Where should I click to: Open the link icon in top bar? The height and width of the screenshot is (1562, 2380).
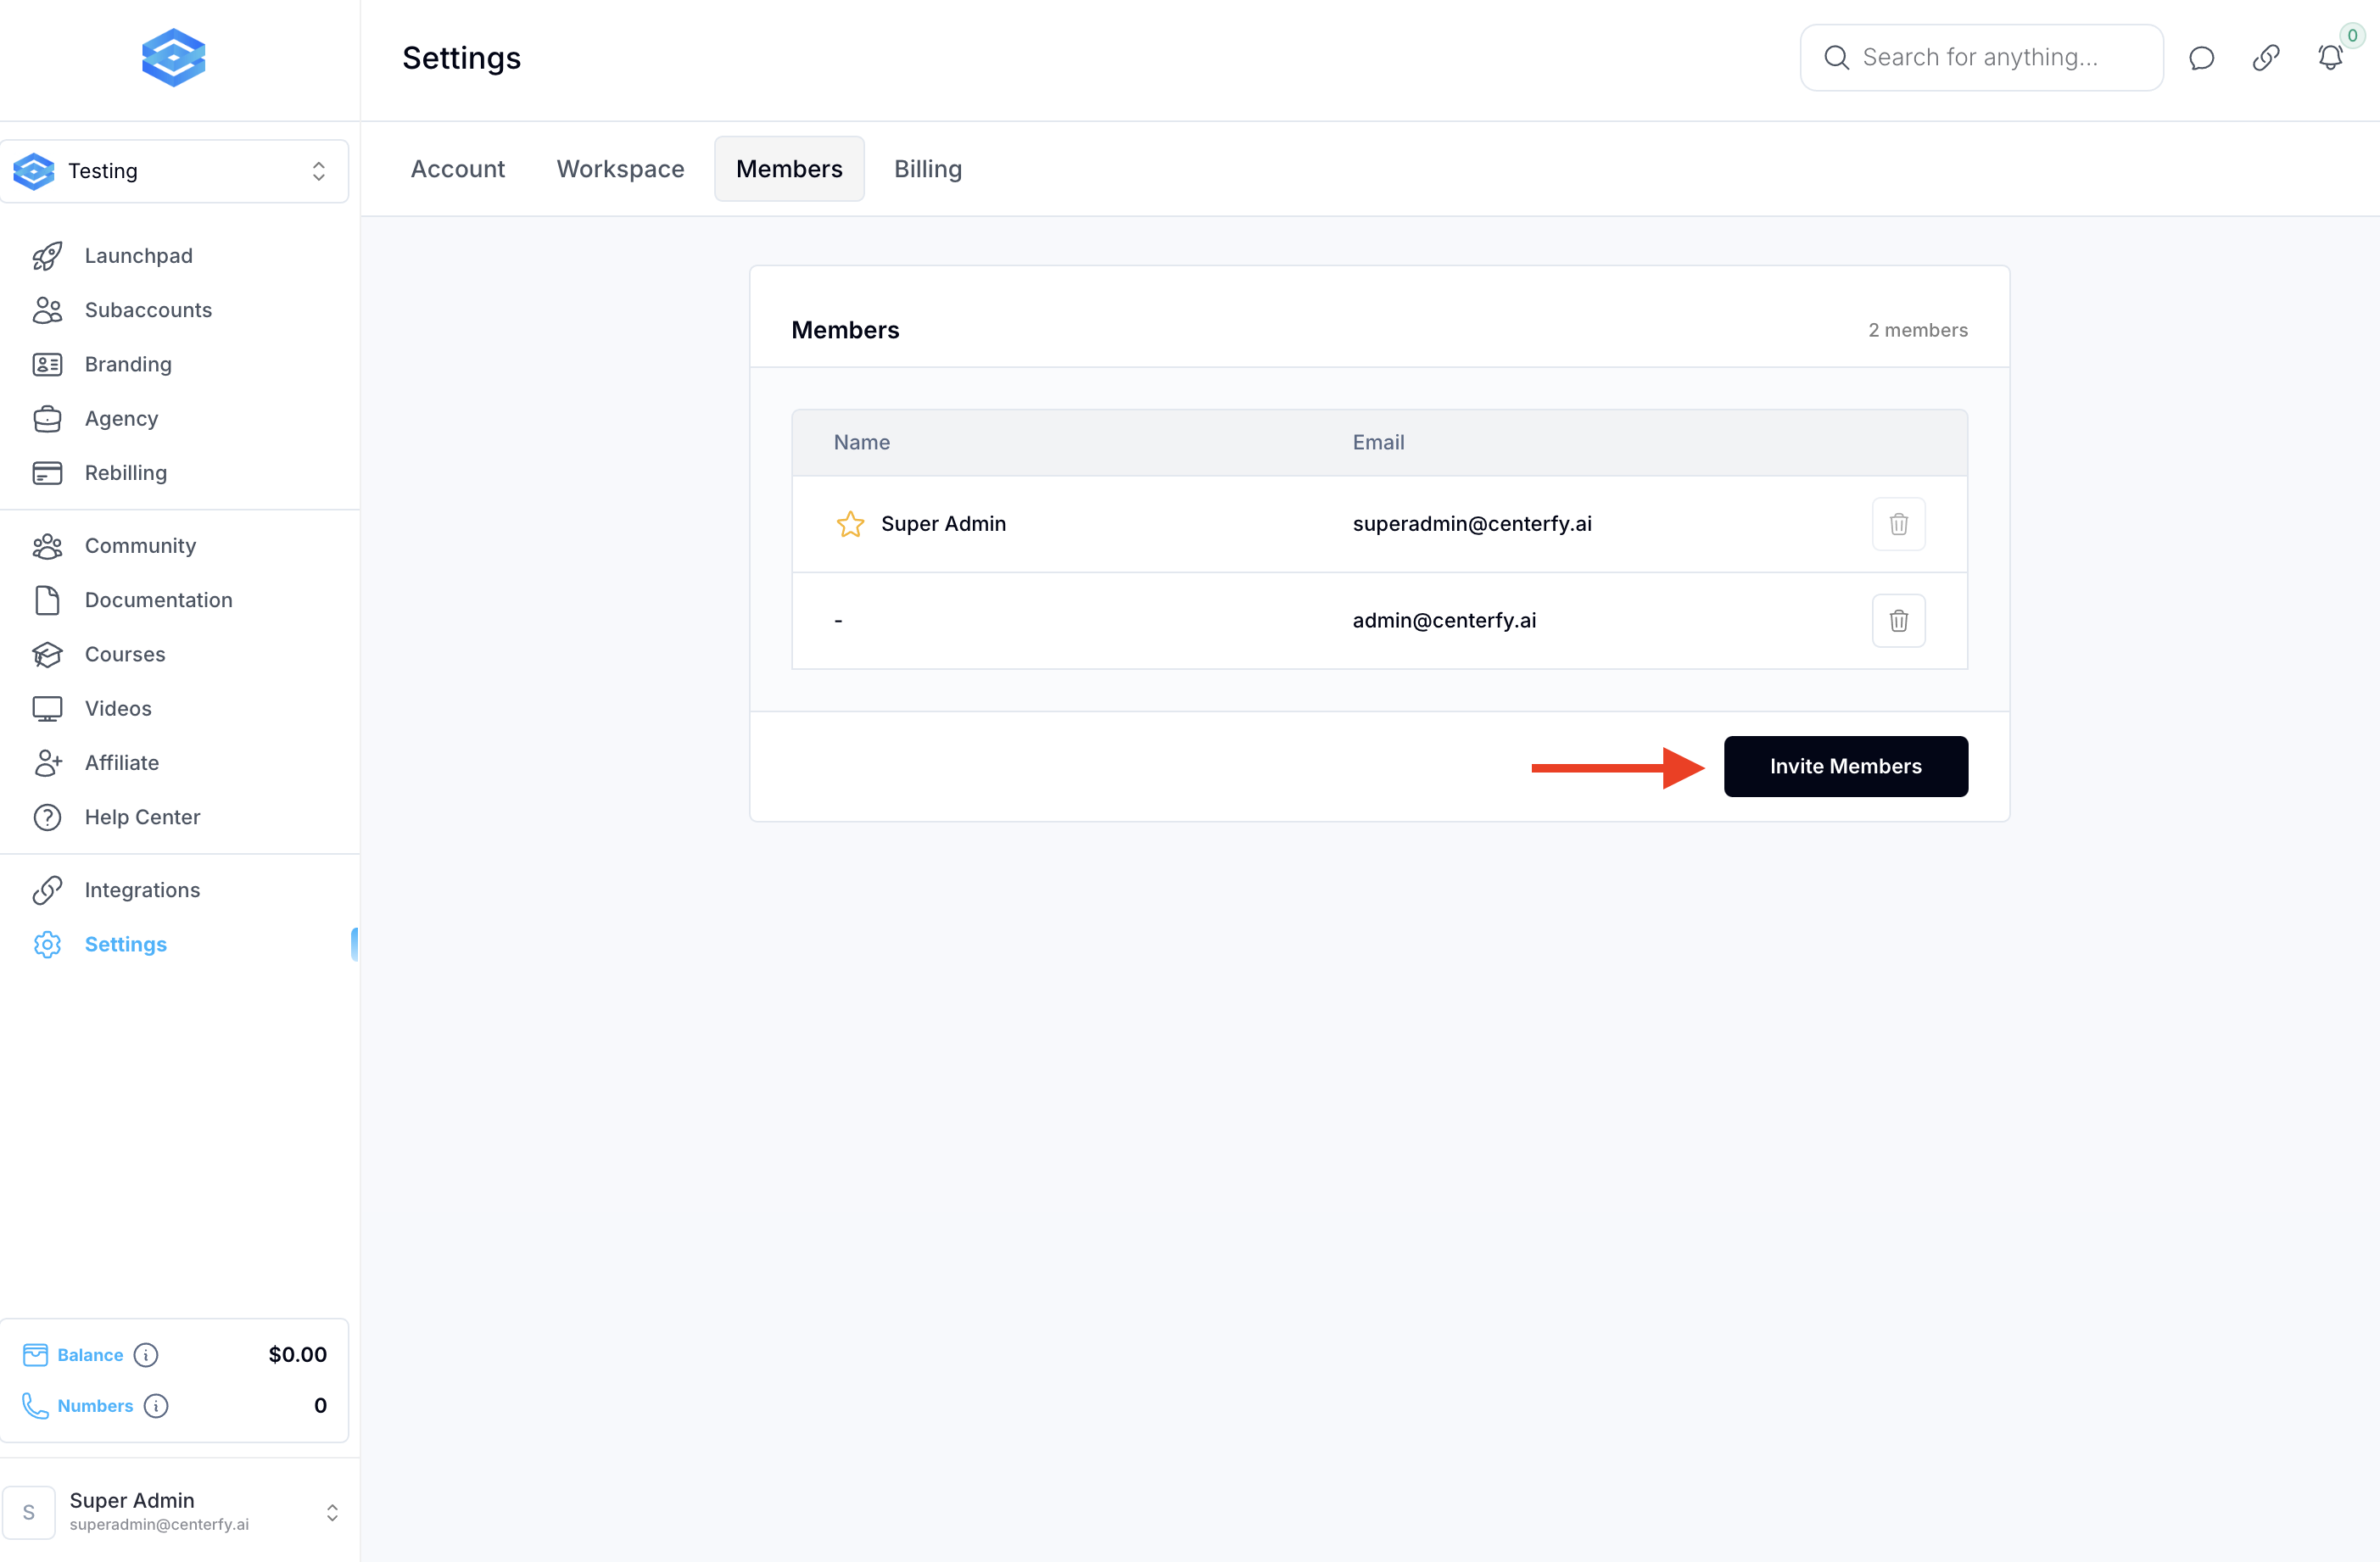[x=2265, y=58]
